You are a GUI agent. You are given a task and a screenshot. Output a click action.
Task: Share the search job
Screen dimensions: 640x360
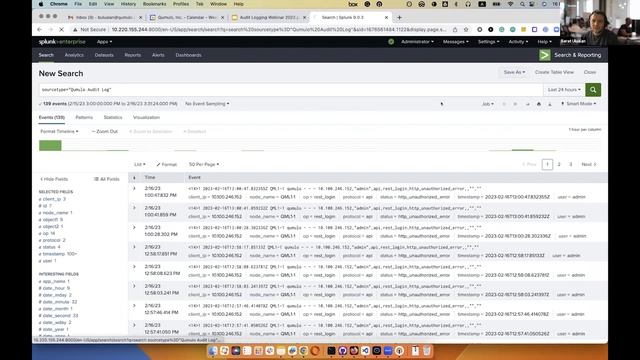(527, 104)
